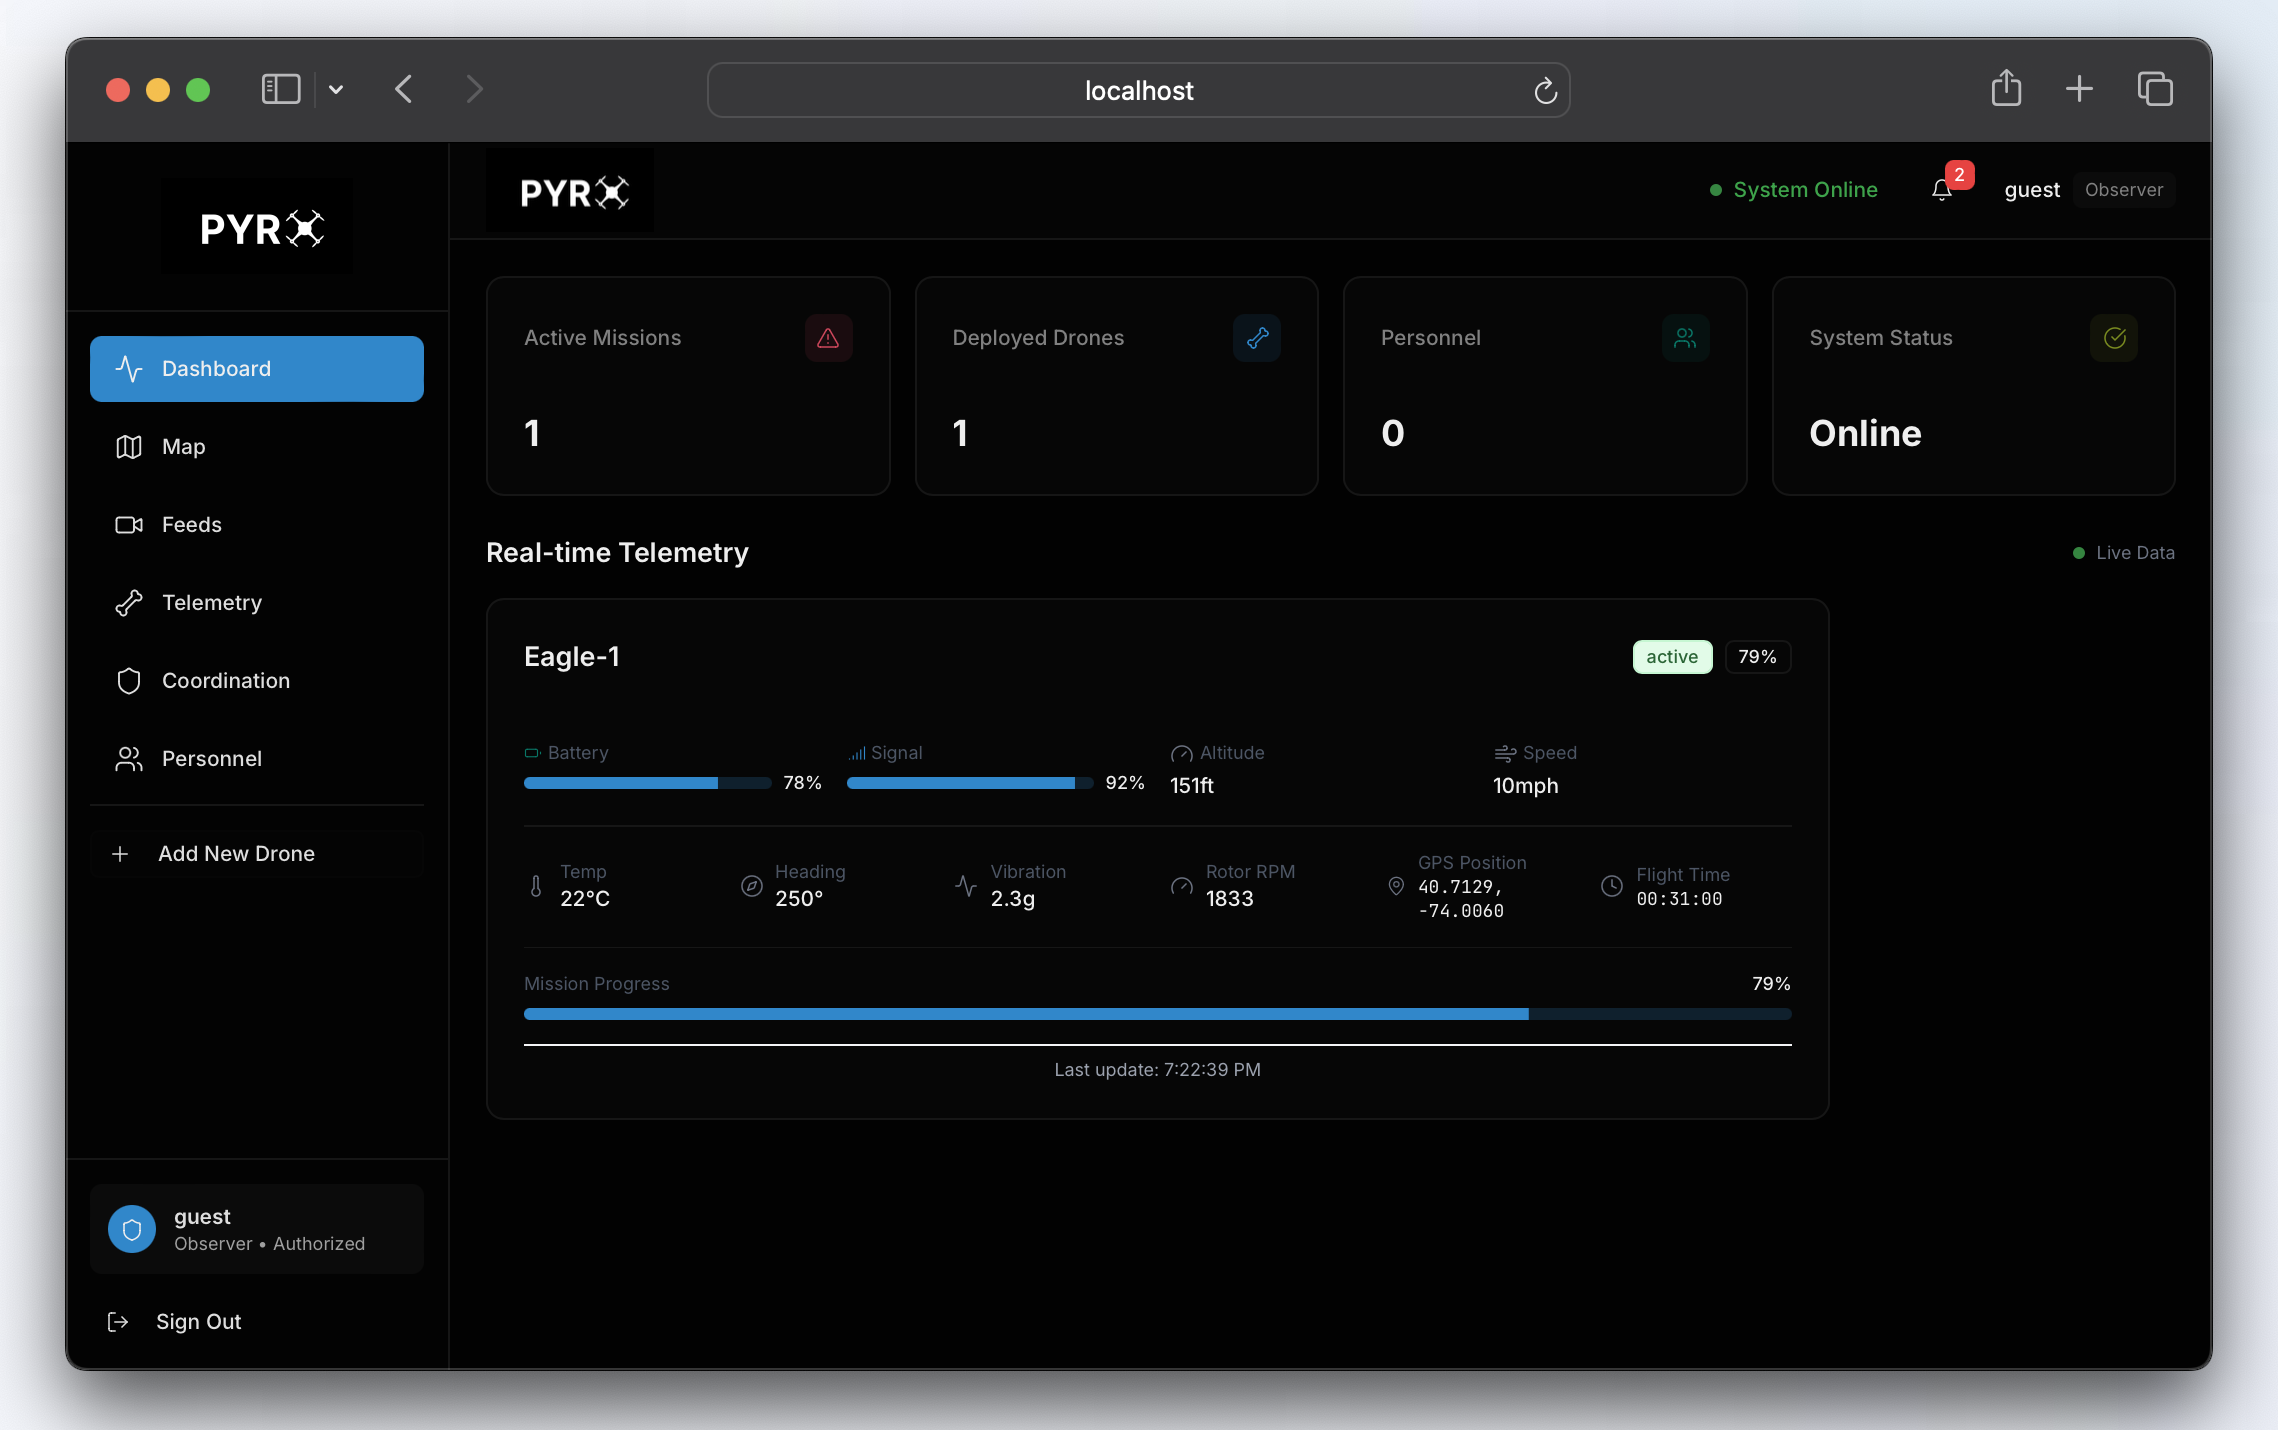This screenshot has height=1430, width=2278.
Task: Click the System Status checkmark icon
Action: 2114,338
